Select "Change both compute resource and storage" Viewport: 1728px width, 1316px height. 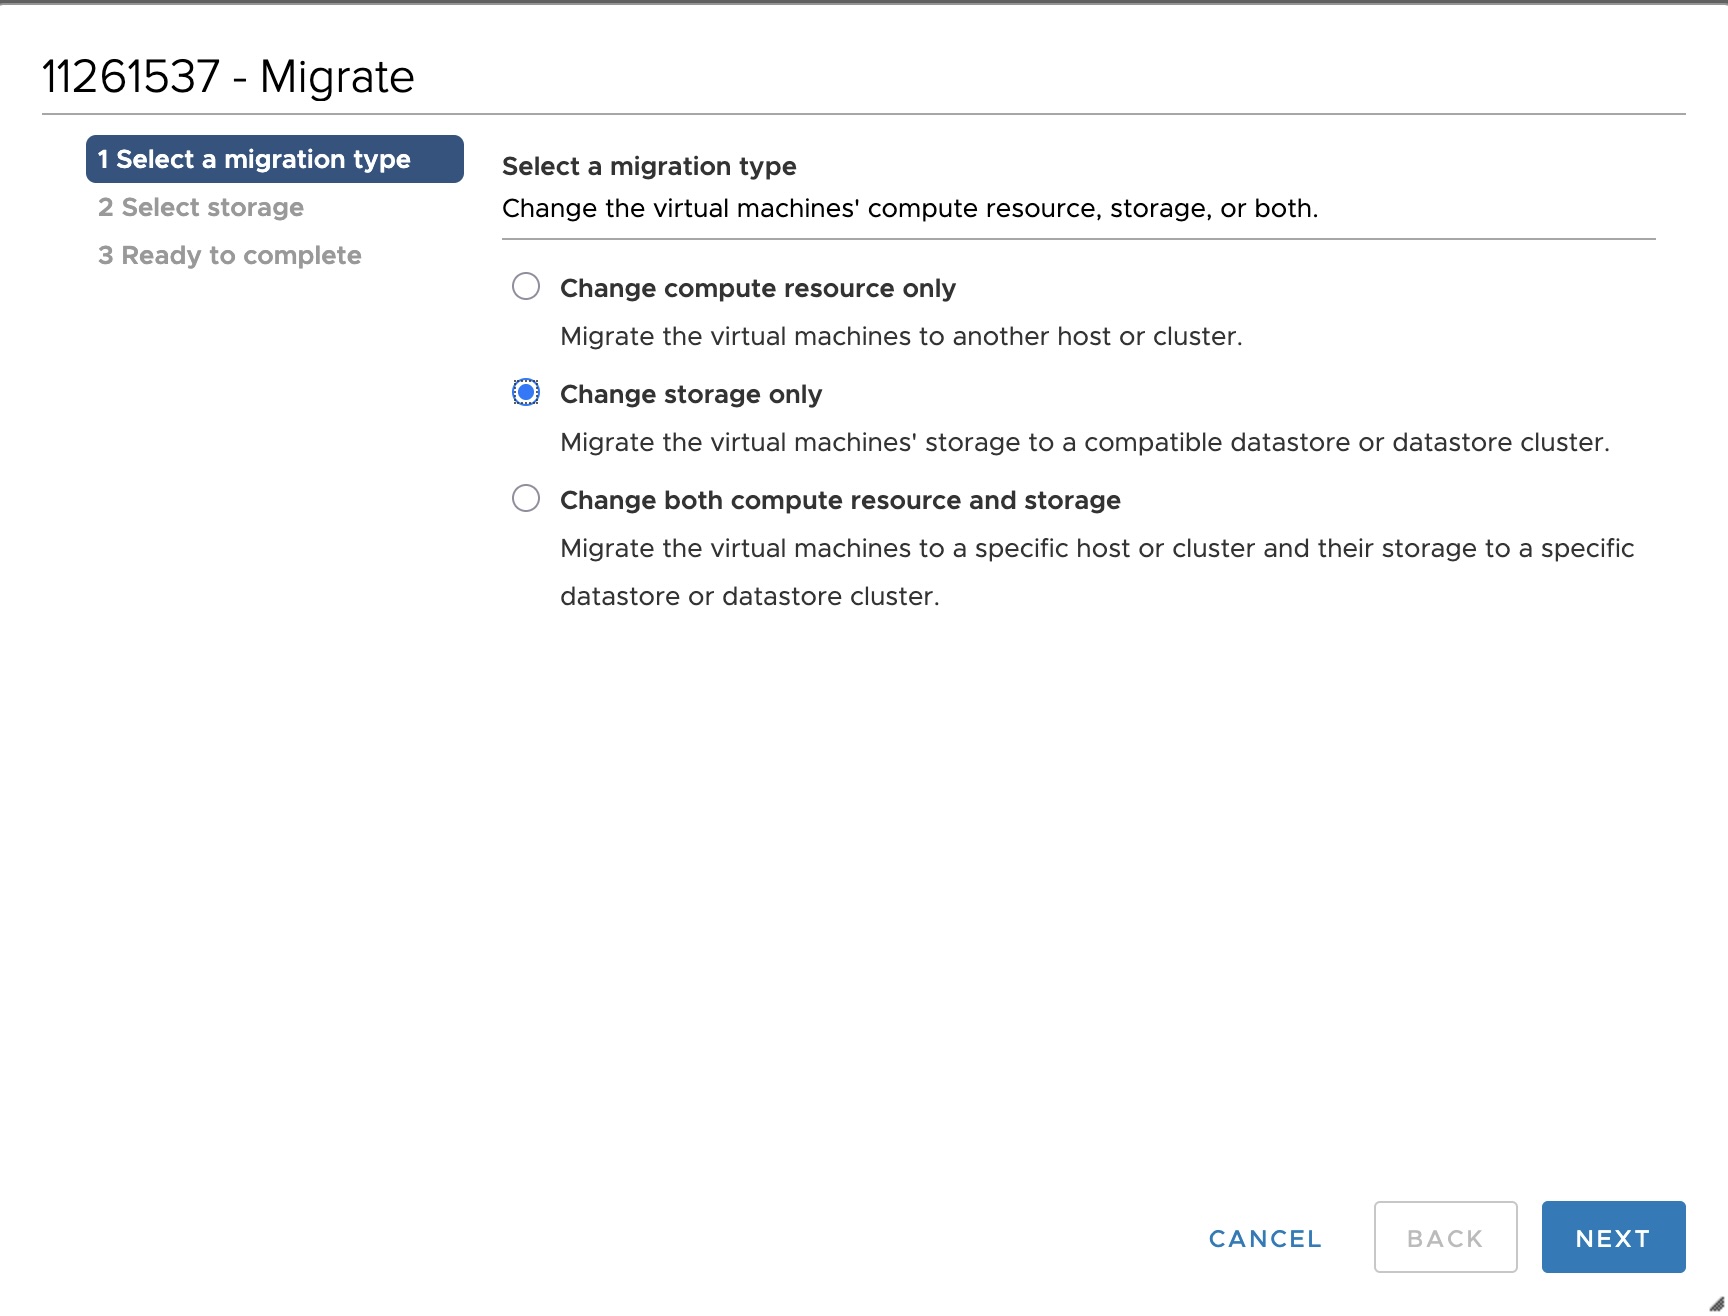tap(527, 499)
